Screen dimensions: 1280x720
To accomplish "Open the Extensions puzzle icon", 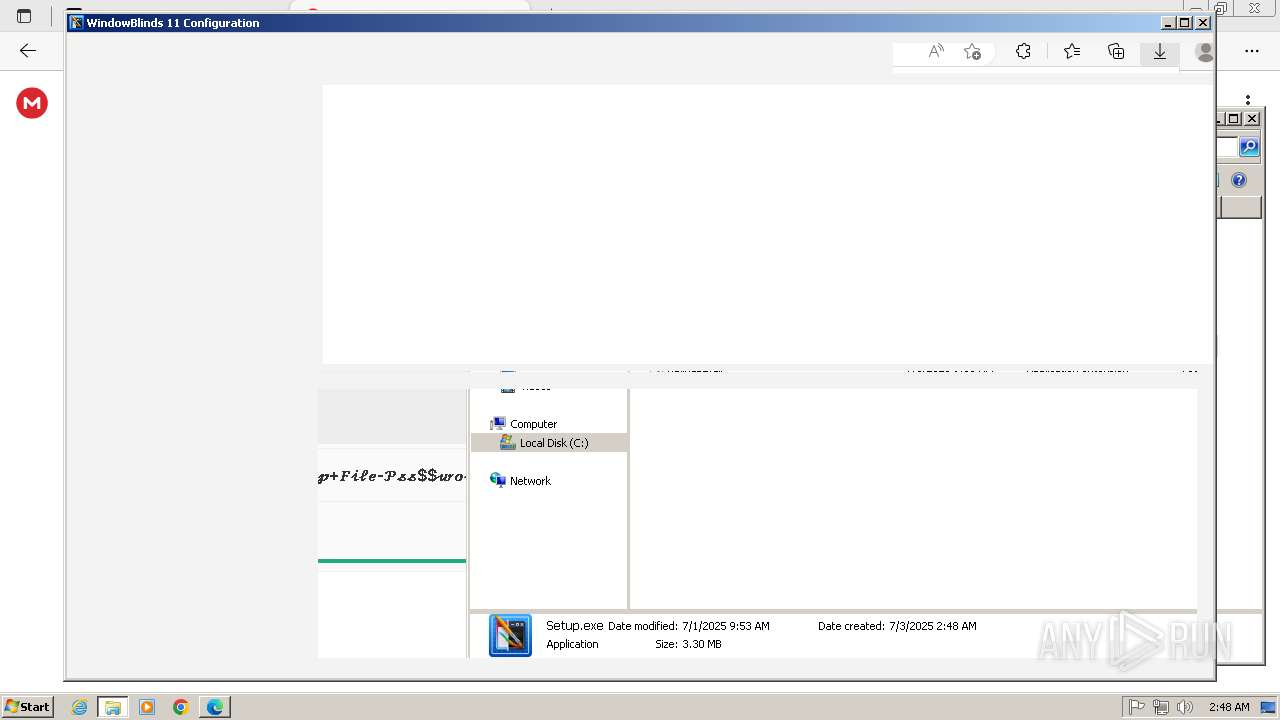I will coord(1023,51).
